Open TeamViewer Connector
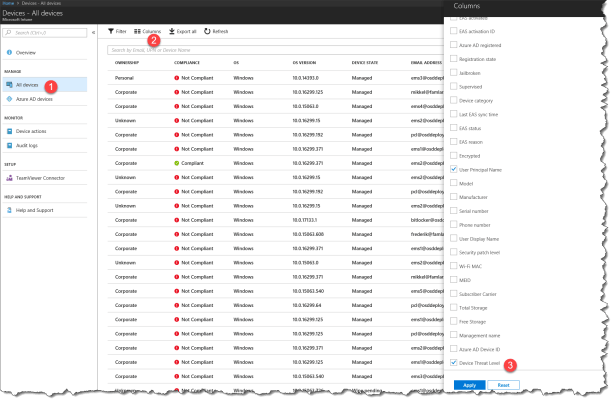 click(45, 178)
